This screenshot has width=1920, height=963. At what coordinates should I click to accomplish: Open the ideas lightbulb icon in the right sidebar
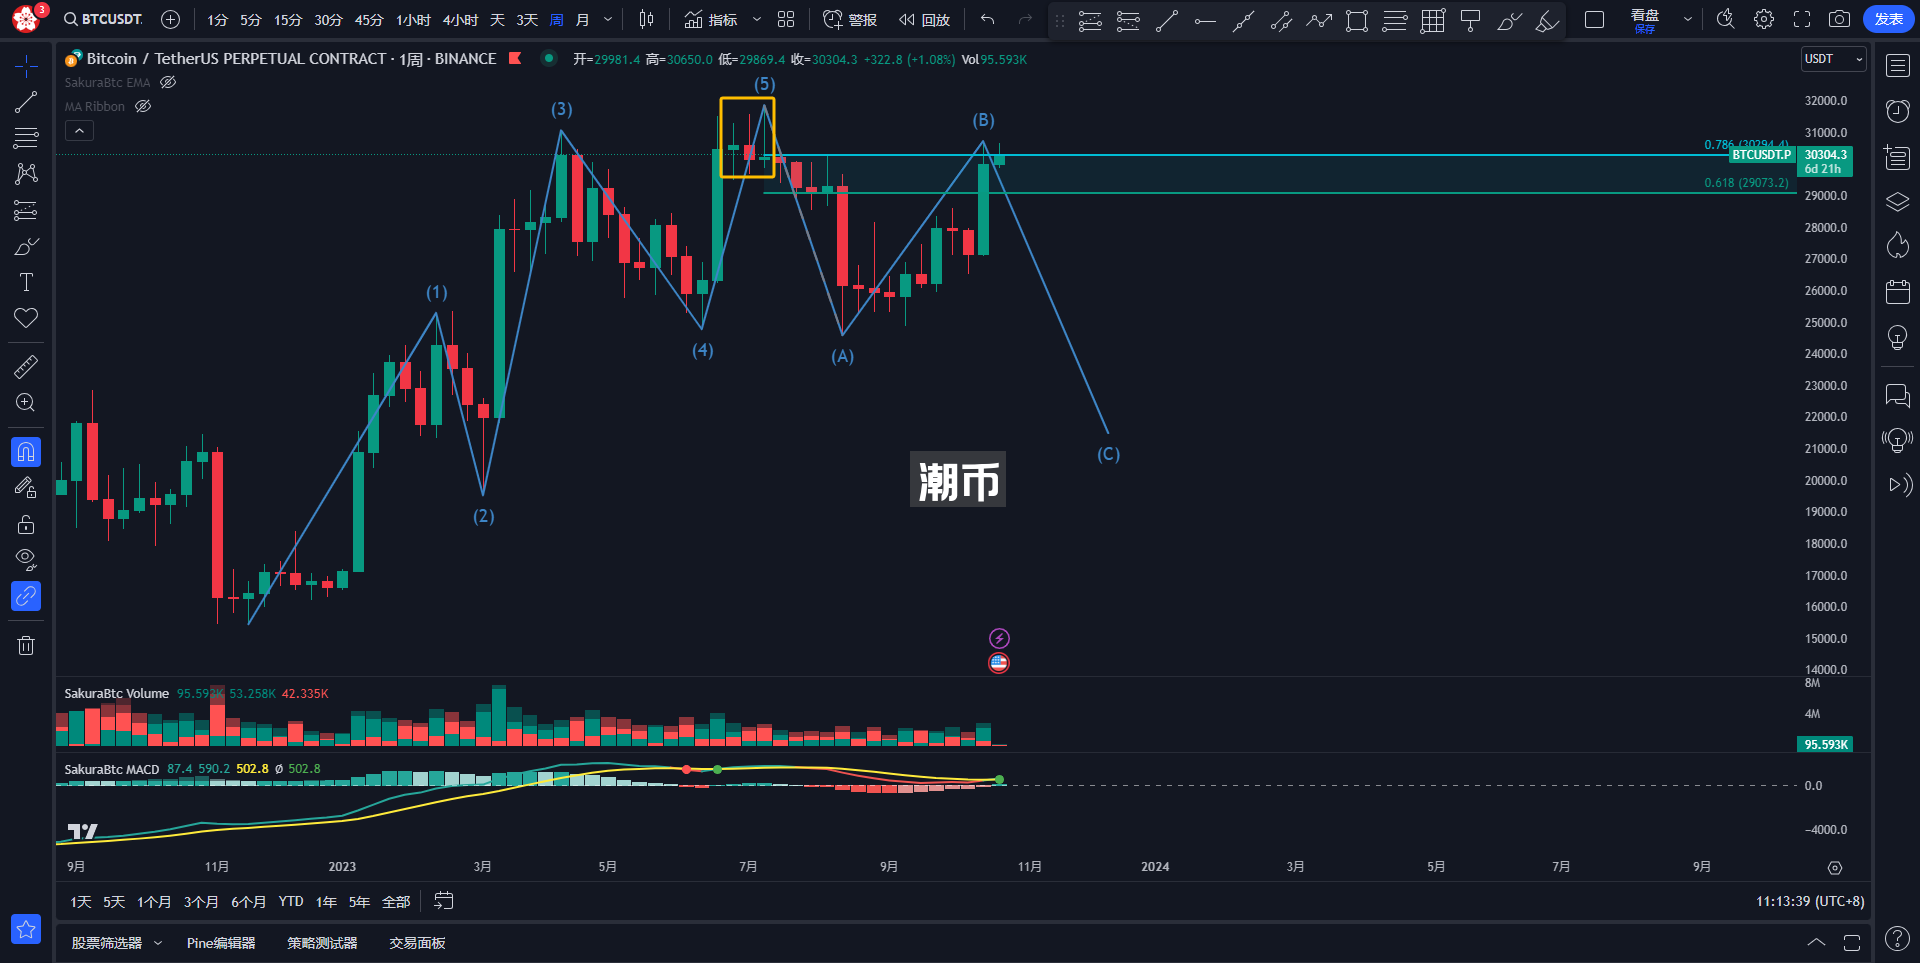[x=1897, y=338]
